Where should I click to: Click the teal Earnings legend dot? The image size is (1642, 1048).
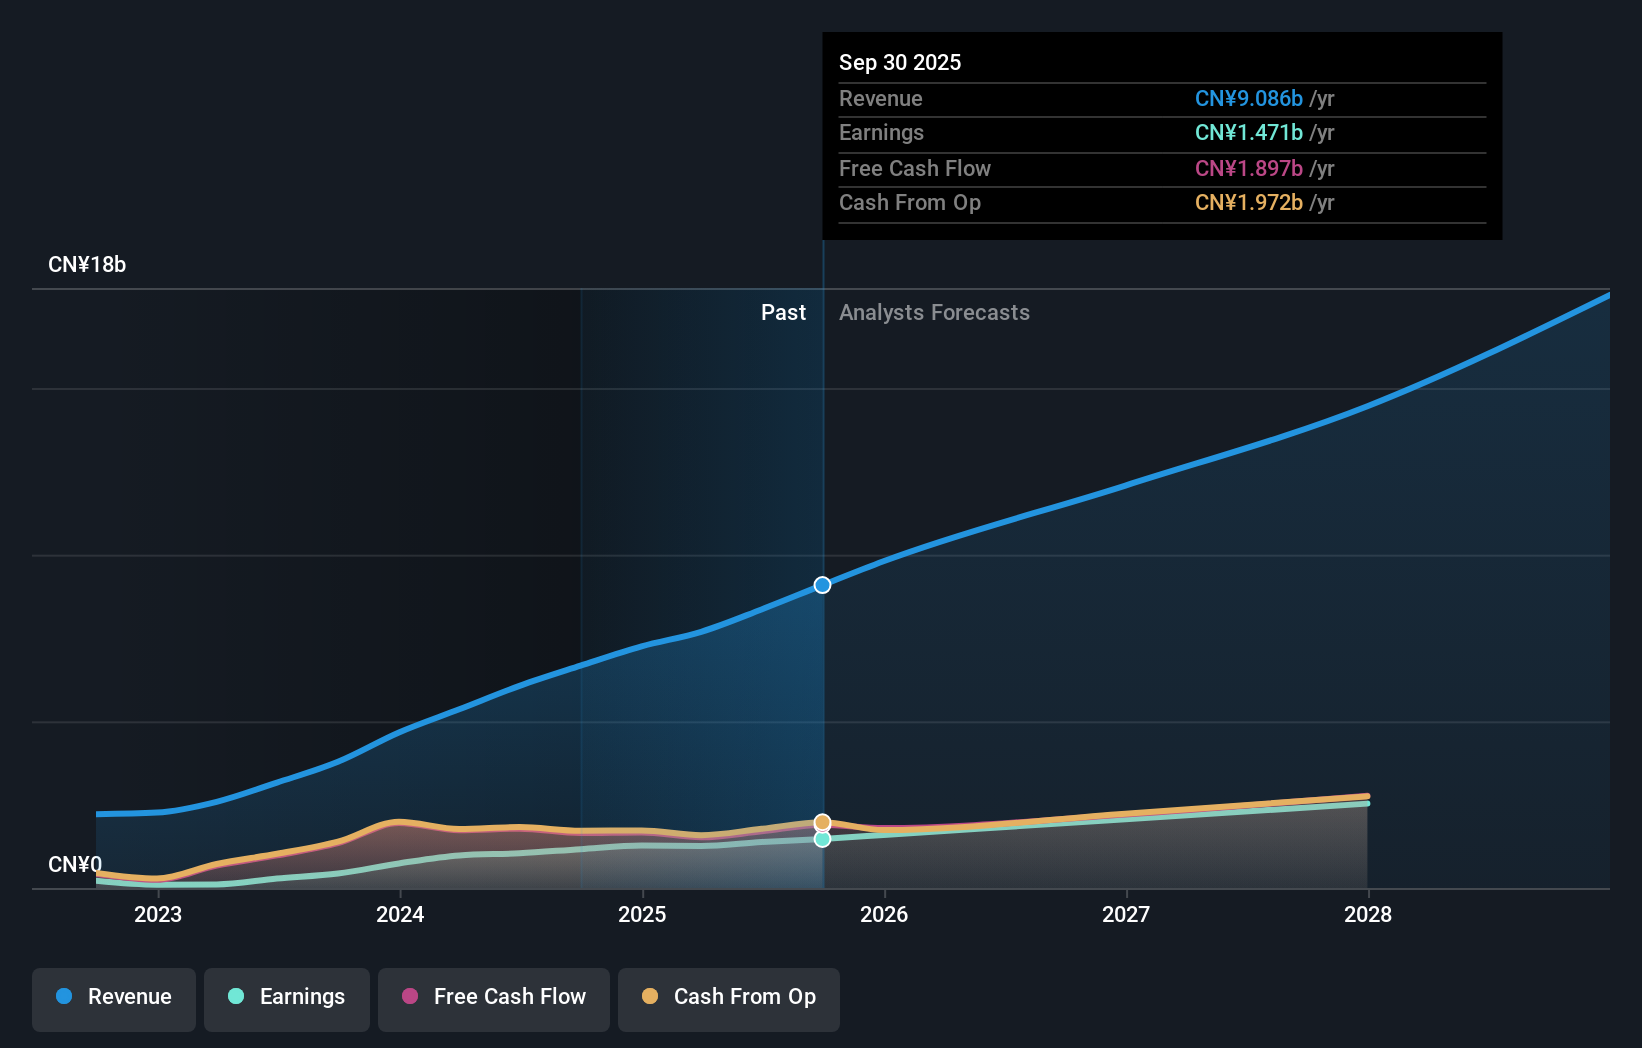[x=236, y=997]
